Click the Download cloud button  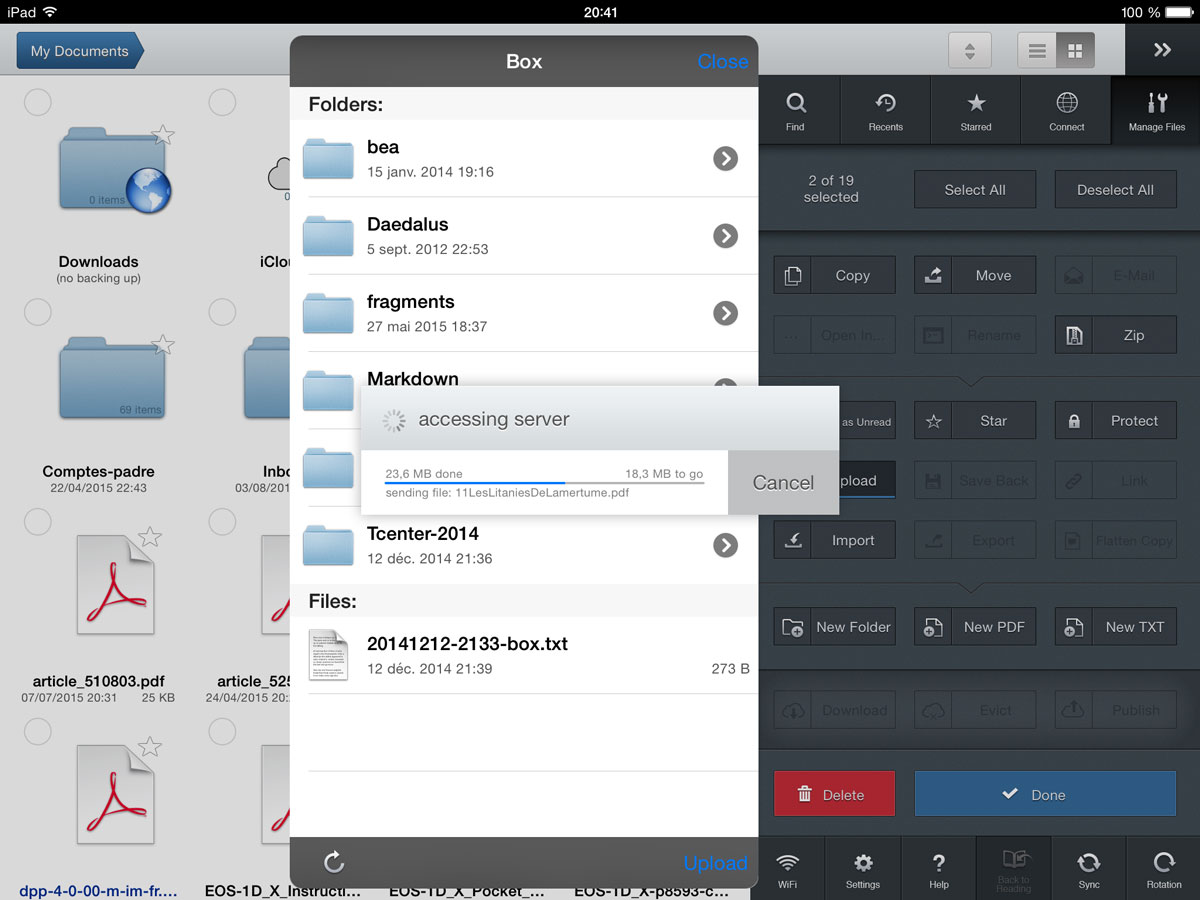pos(834,710)
